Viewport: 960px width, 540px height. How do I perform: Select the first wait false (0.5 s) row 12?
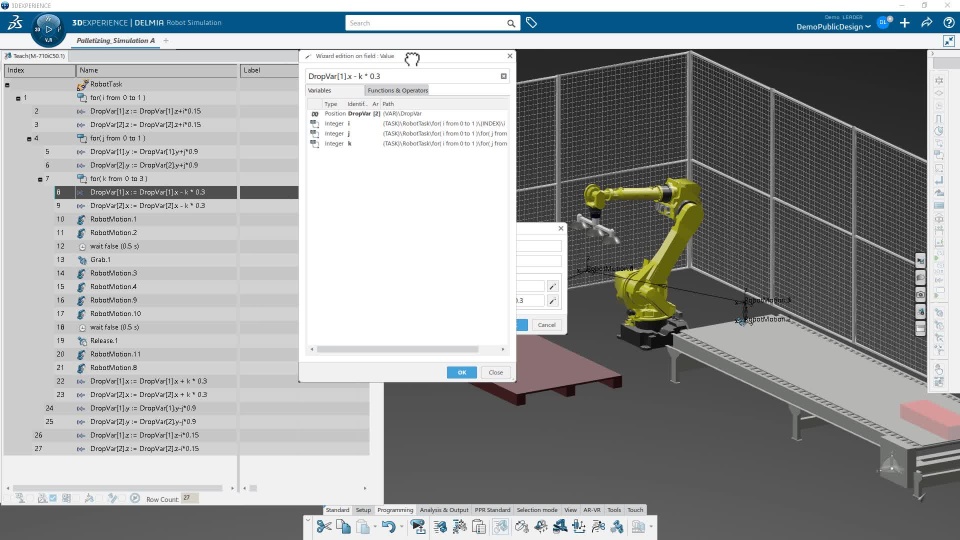click(x=151, y=246)
